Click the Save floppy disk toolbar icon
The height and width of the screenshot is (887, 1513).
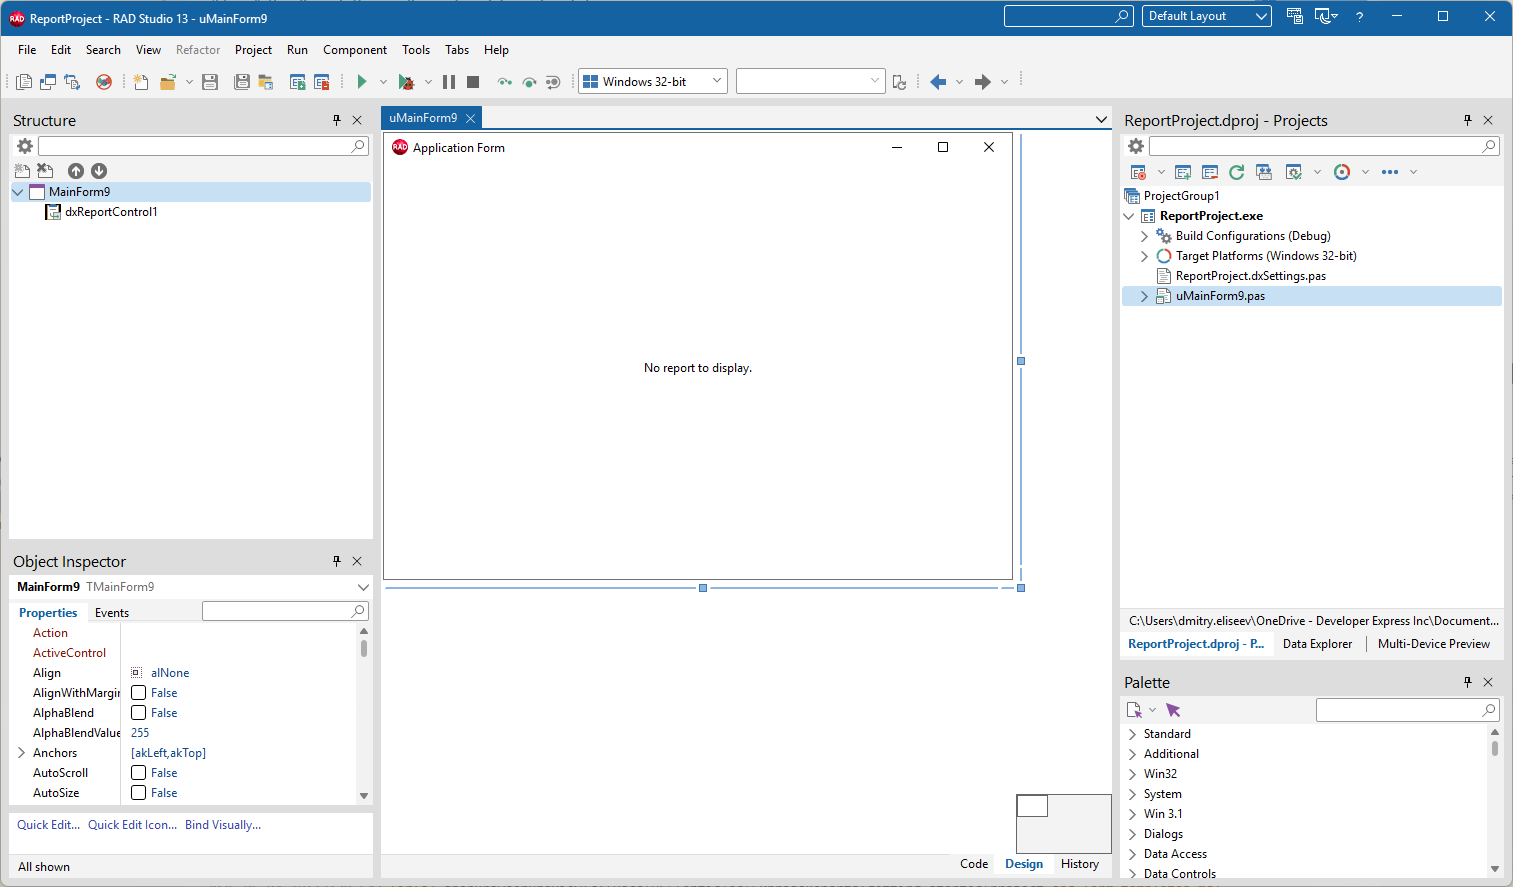210,82
